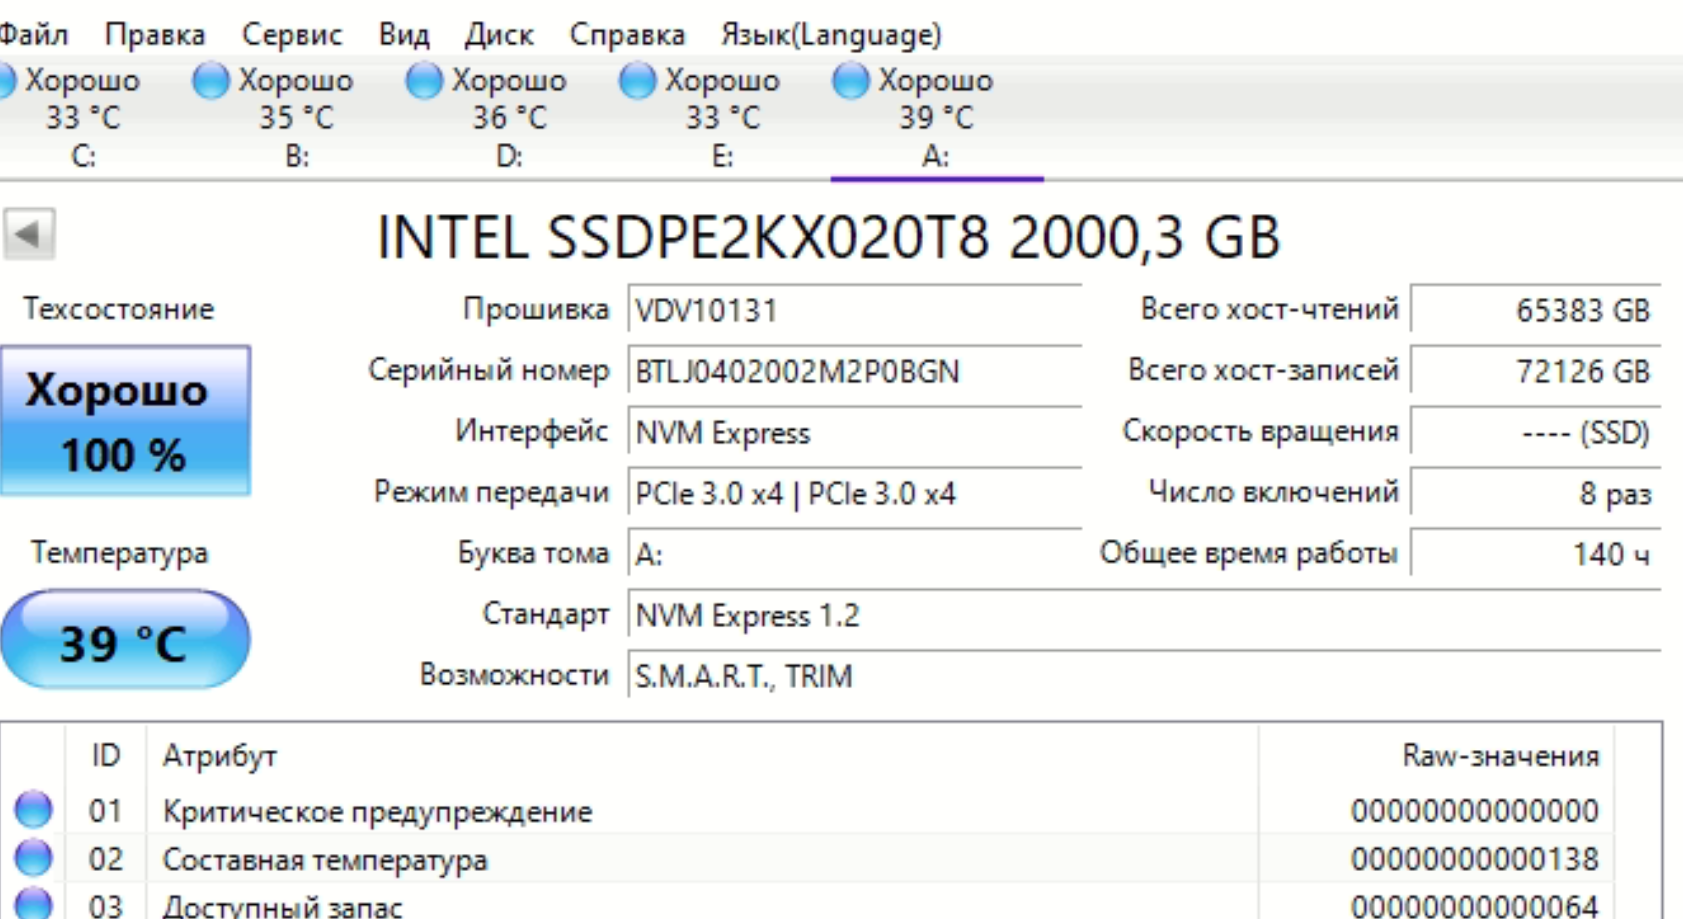1683x919 pixels.
Task: Select drive A: status orb
Action: pyautogui.click(x=850, y=81)
